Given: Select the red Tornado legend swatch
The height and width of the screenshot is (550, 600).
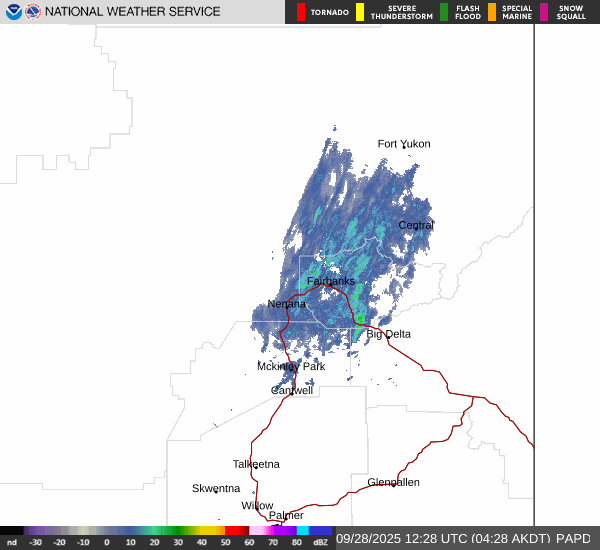Looking at the screenshot, I should click(x=301, y=12).
